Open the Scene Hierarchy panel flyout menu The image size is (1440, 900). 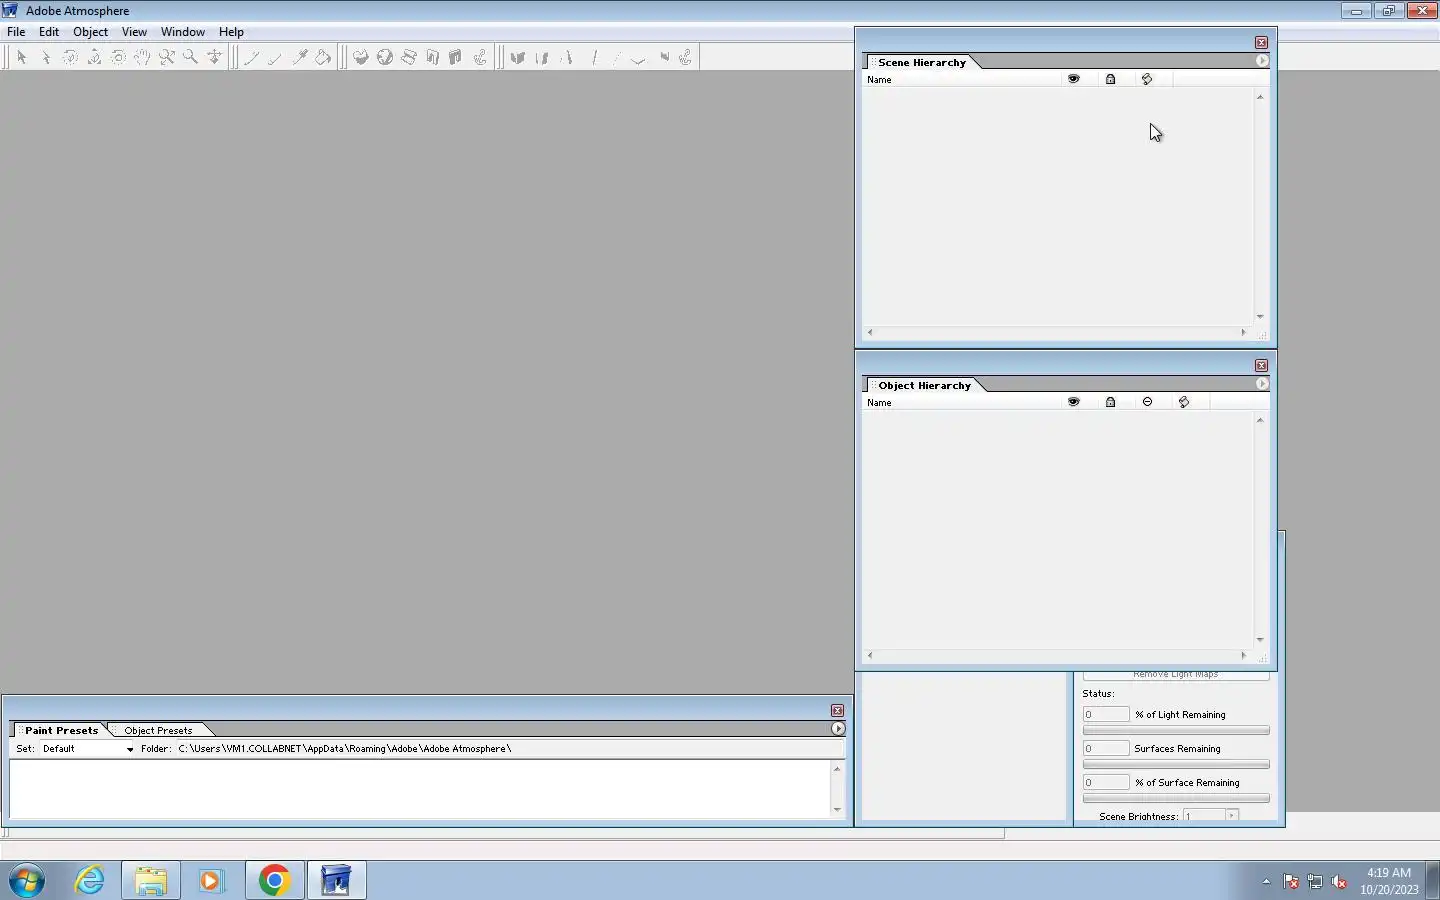1262,61
